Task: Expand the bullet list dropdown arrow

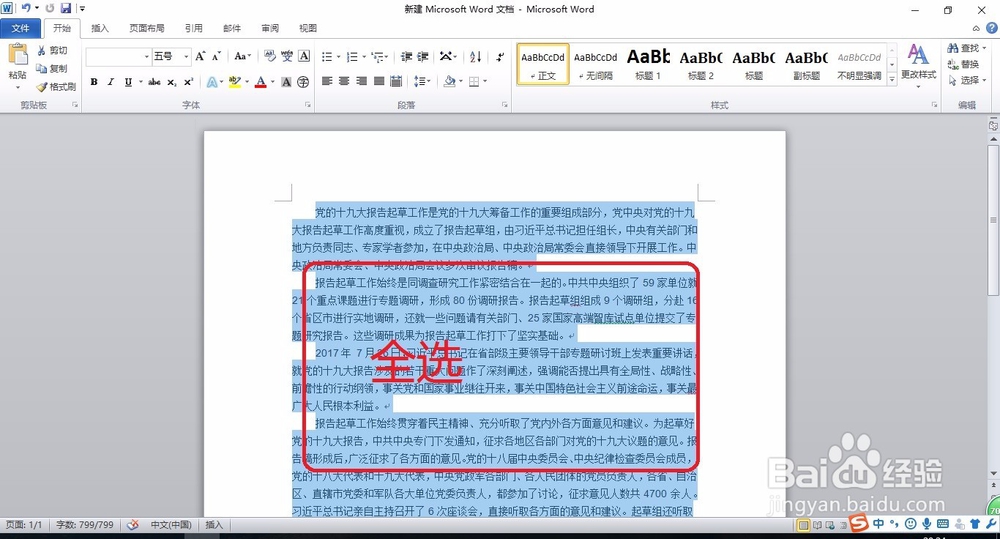Action: point(338,57)
